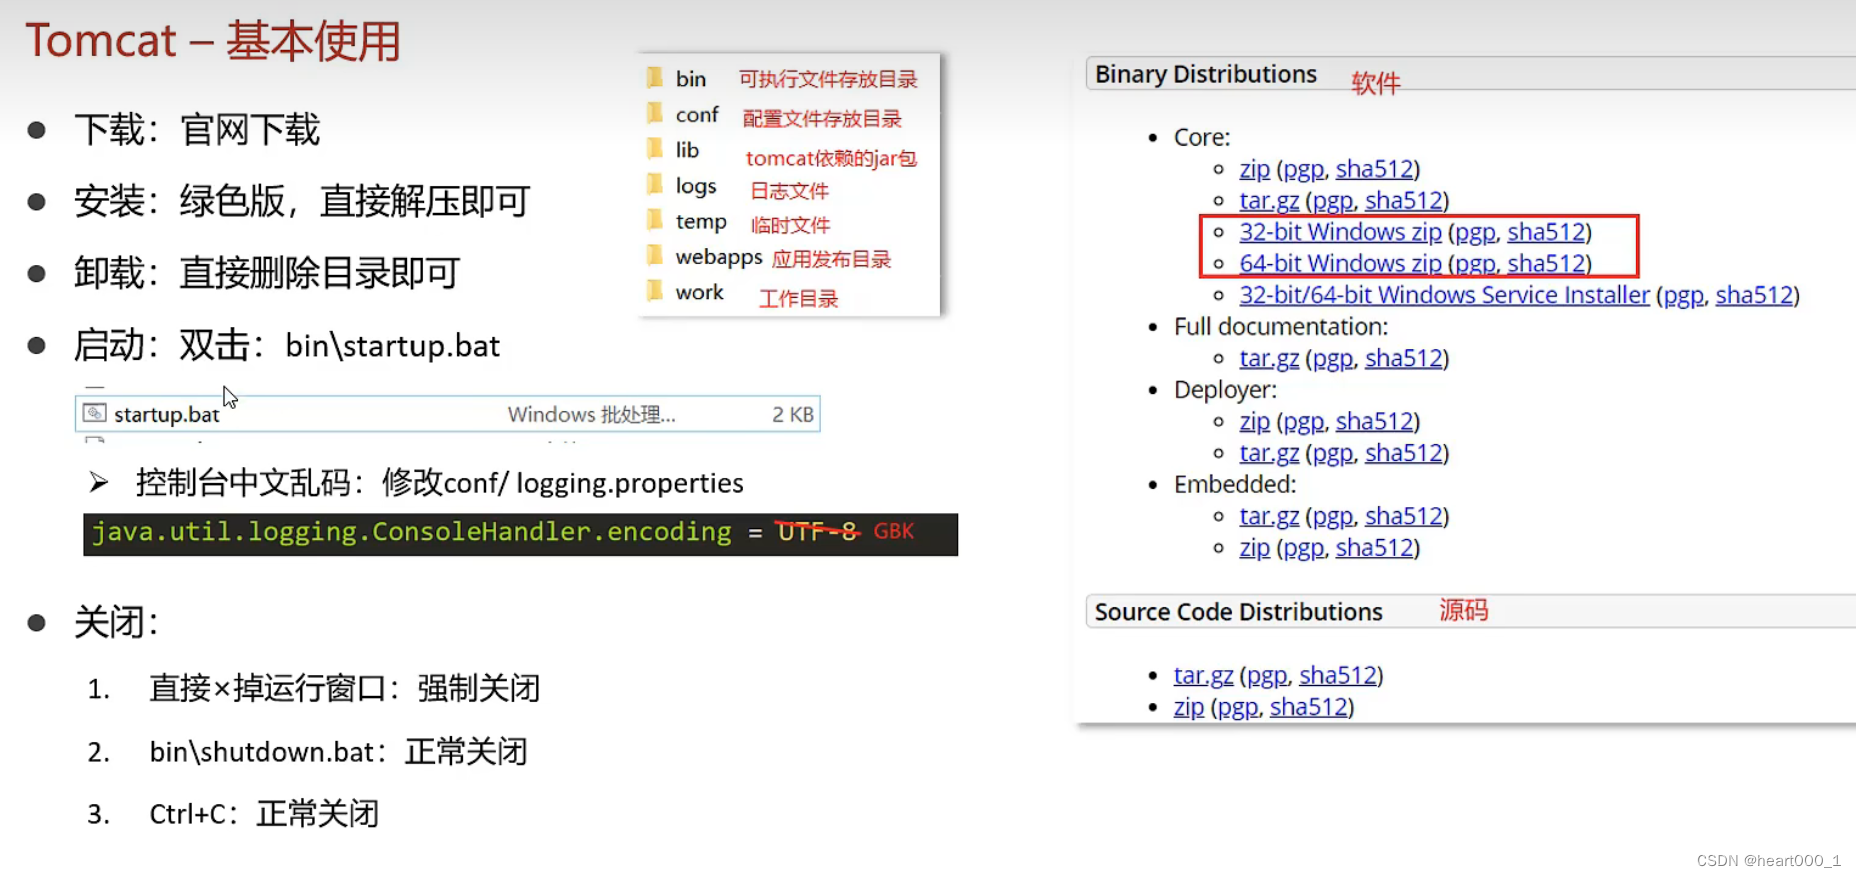Screen dimensions: 1856x877
Task: Open sha512 link beside Embedded zip
Action: pyautogui.click(x=1374, y=548)
